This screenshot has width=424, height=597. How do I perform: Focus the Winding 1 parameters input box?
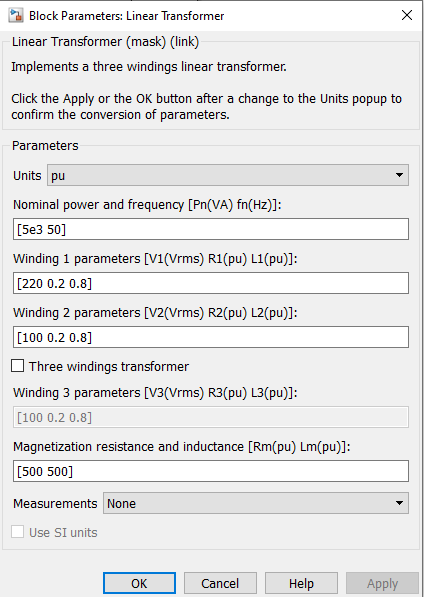pyautogui.click(x=211, y=283)
